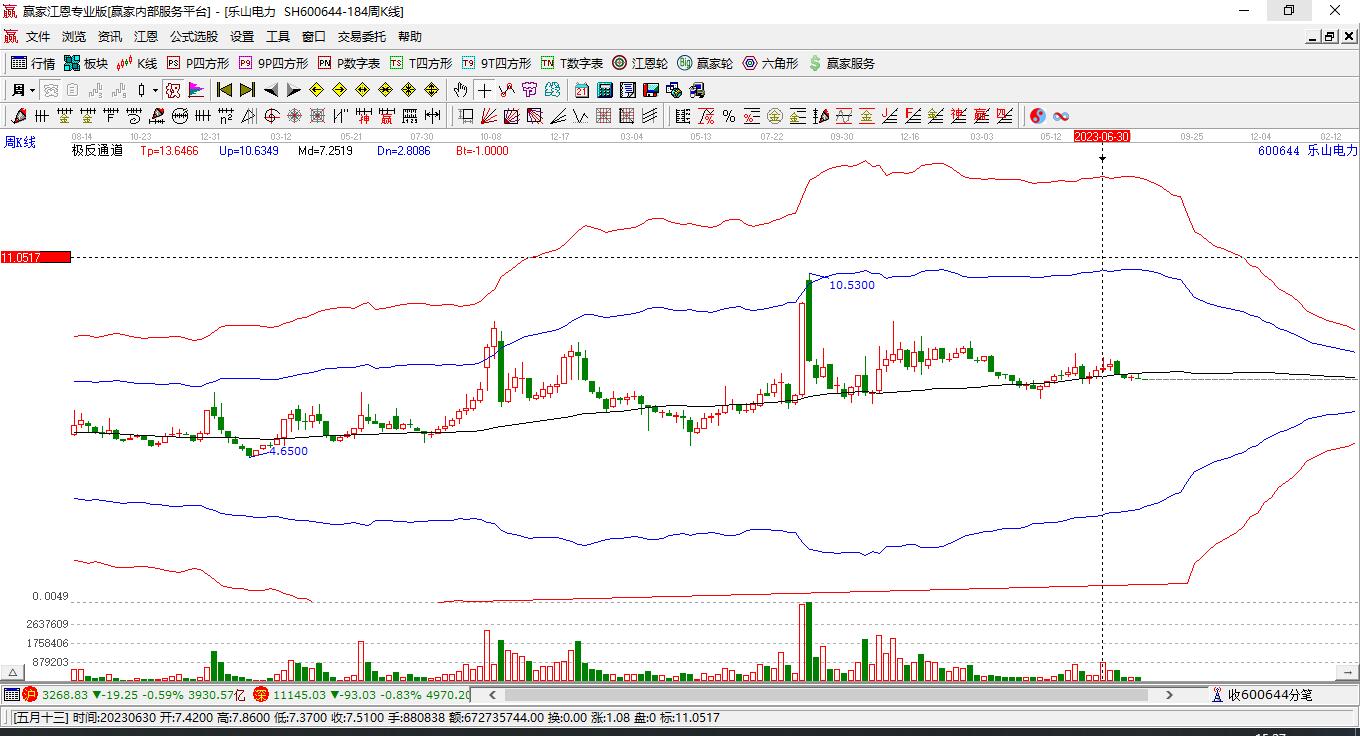Jump to the first bar of the chart
The width and height of the screenshot is (1360, 736).
[224, 90]
